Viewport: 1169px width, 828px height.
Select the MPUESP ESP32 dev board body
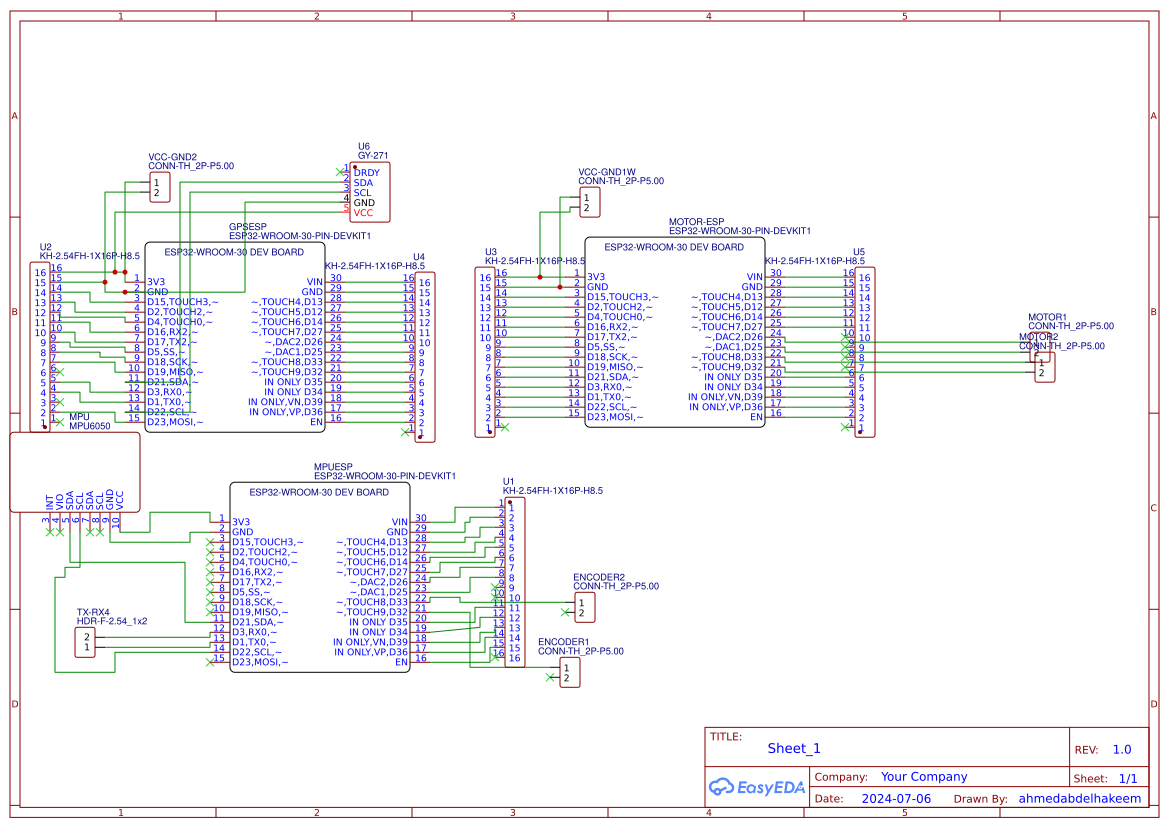(320, 577)
